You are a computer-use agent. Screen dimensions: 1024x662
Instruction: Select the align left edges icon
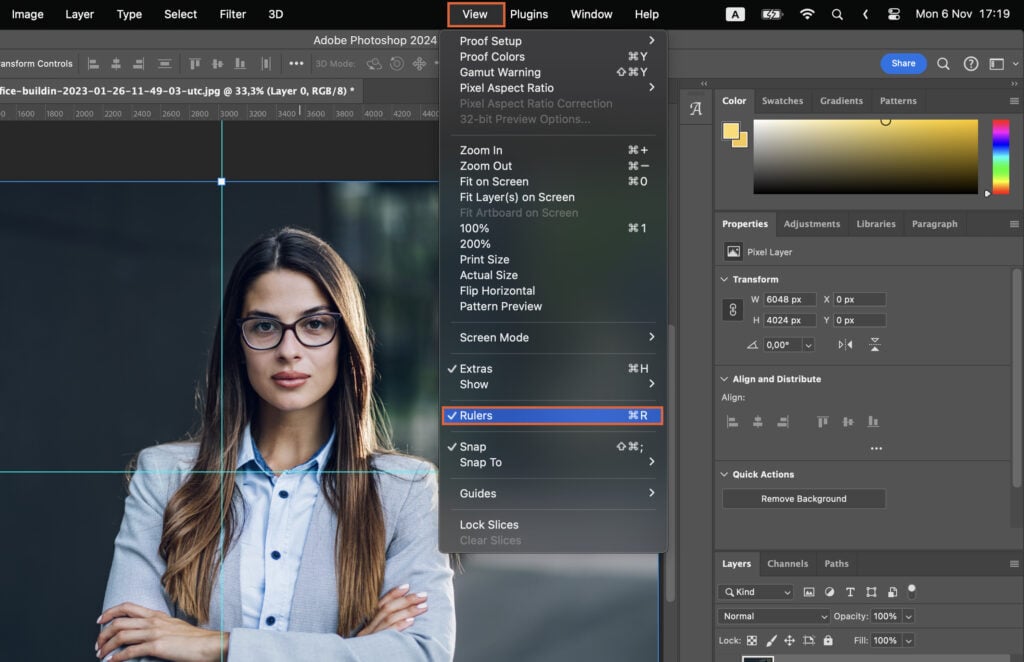tap(732, 423)
